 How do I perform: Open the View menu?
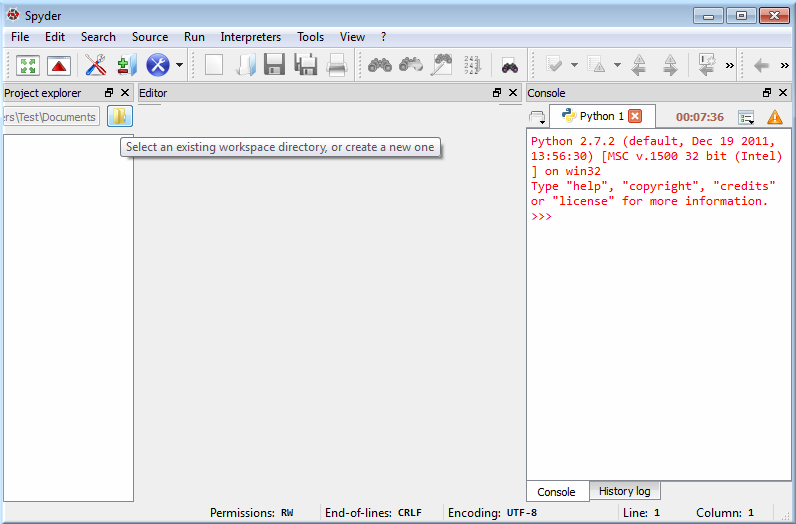[x=352, y=37]
